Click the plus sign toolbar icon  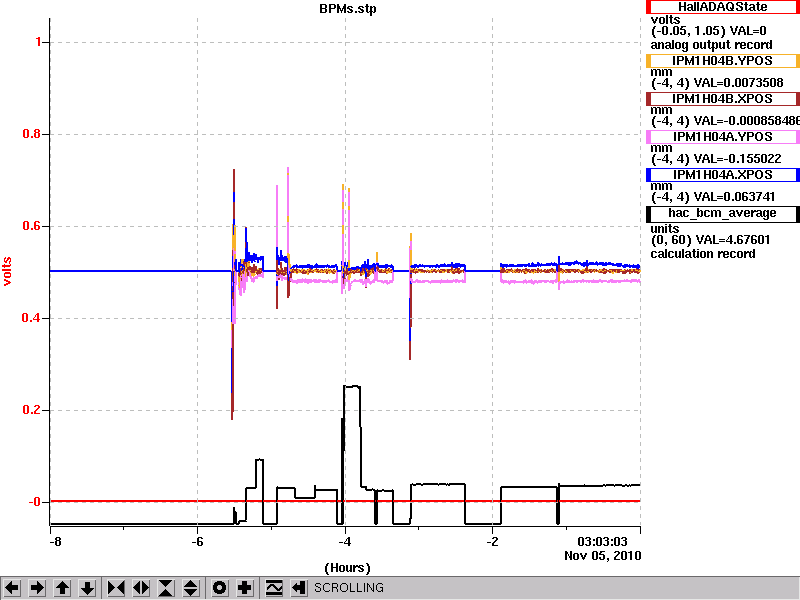point(245,588)
